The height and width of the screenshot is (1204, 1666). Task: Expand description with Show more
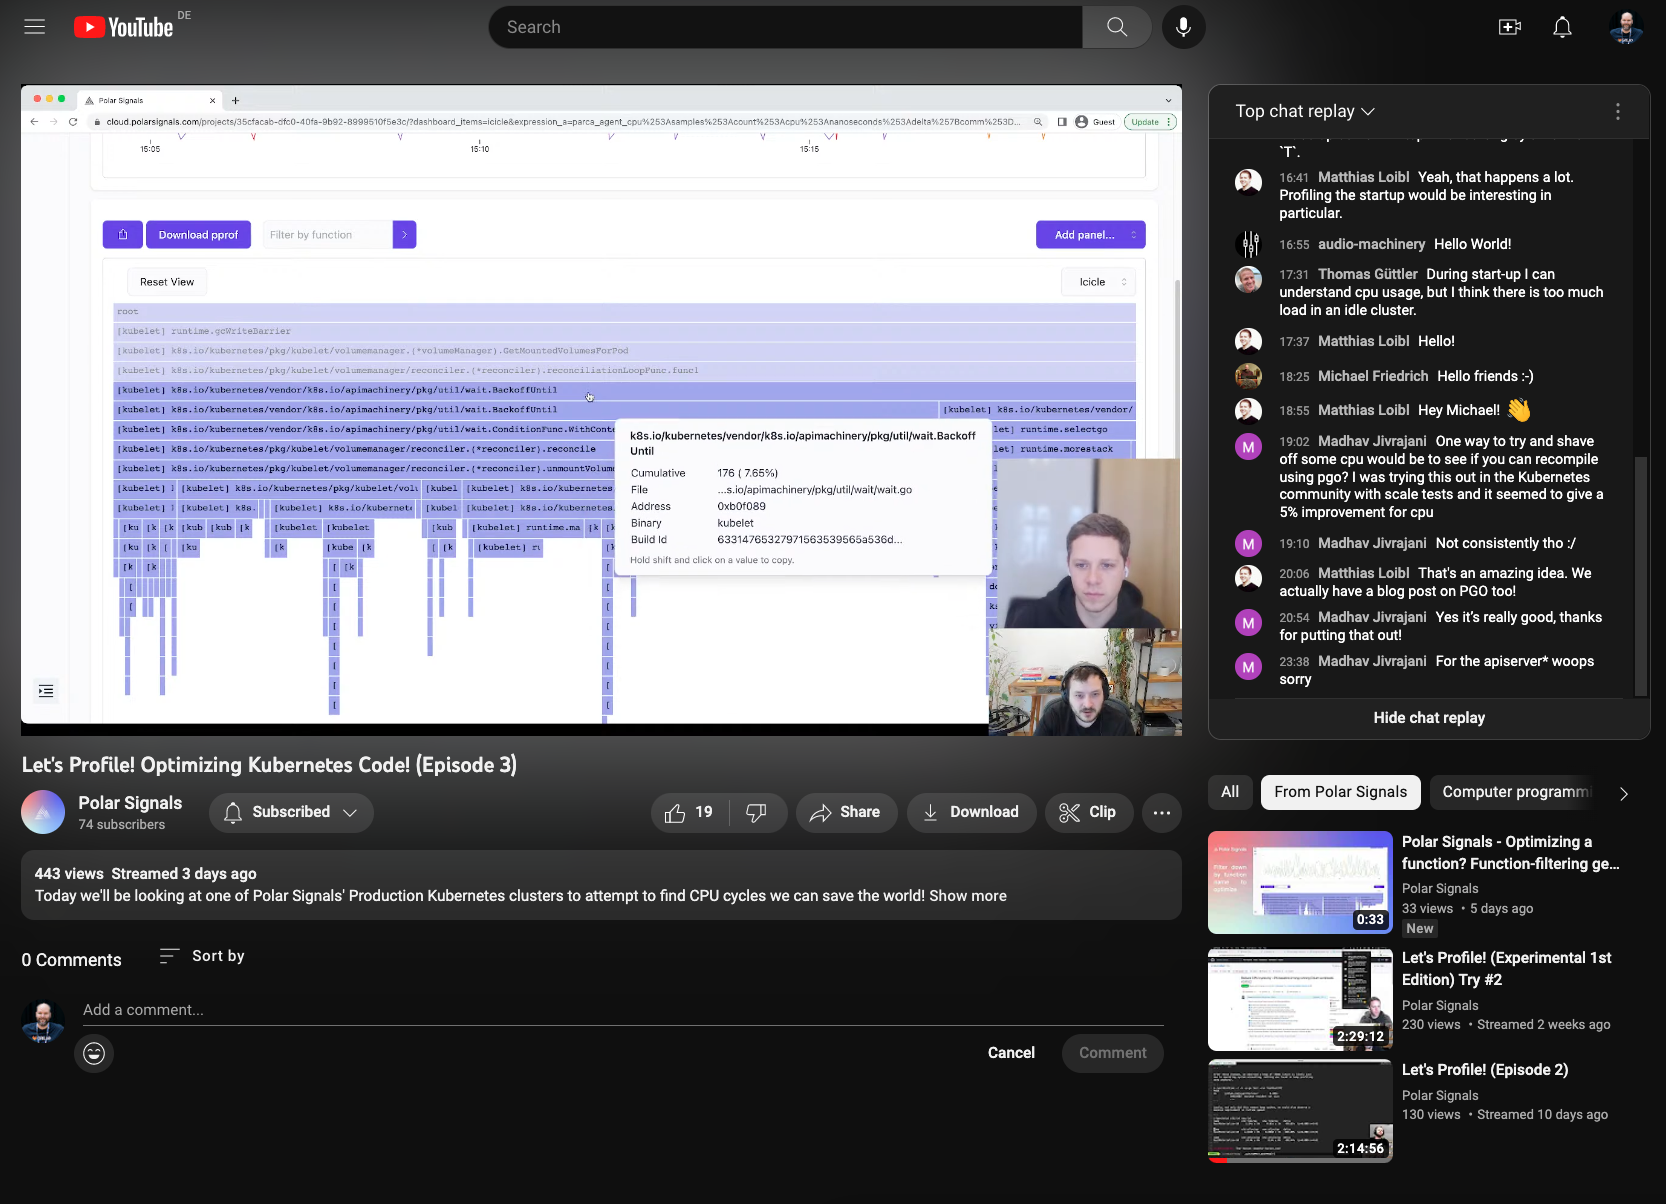[967, 896]
